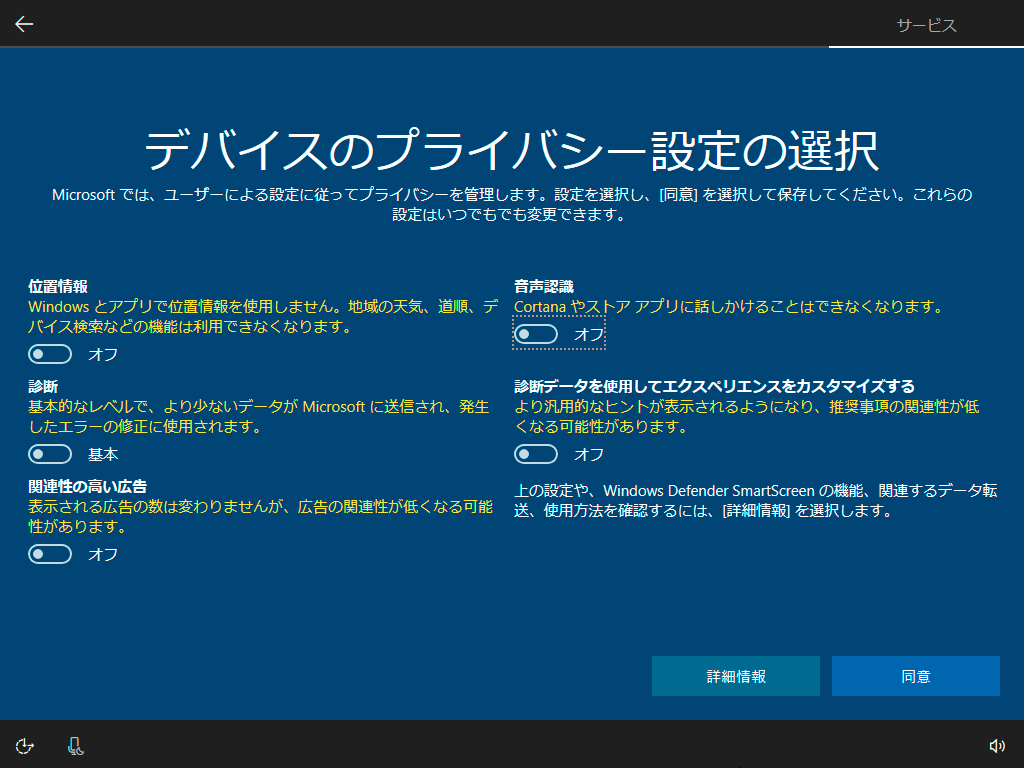Image resolution: width=1024 pixels, height=768 pixels.
Task: Click the volume speaker icon
Action: [996, 745]
